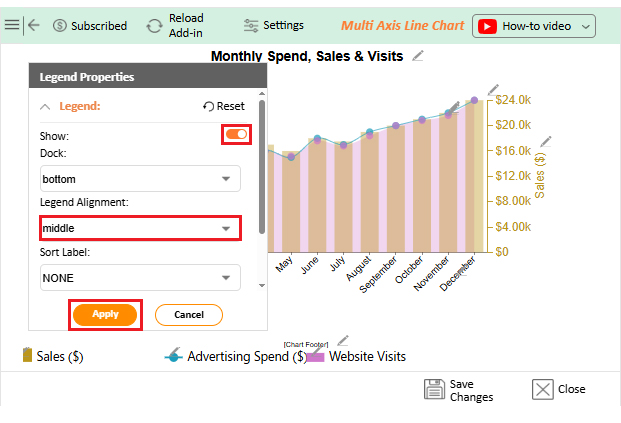Open Legend Alignment dropdown
The image size is (621, 423).
coord(140,228)
